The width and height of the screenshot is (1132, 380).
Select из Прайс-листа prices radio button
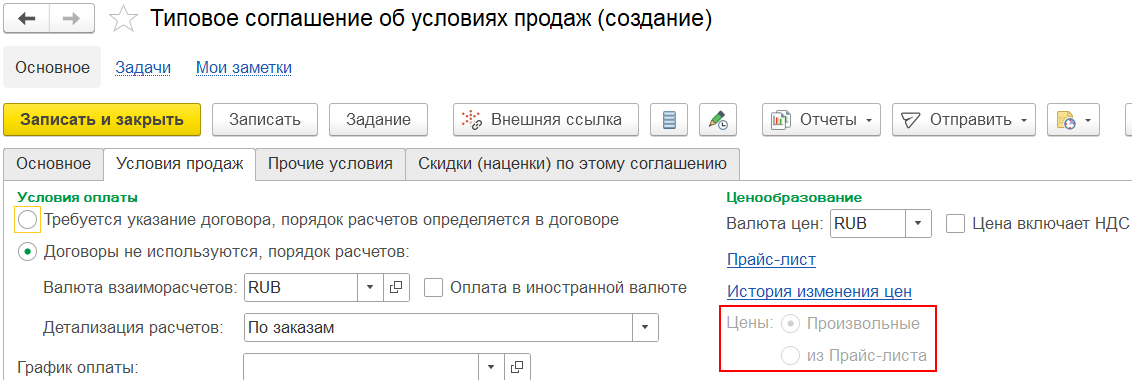coord(791,355)
